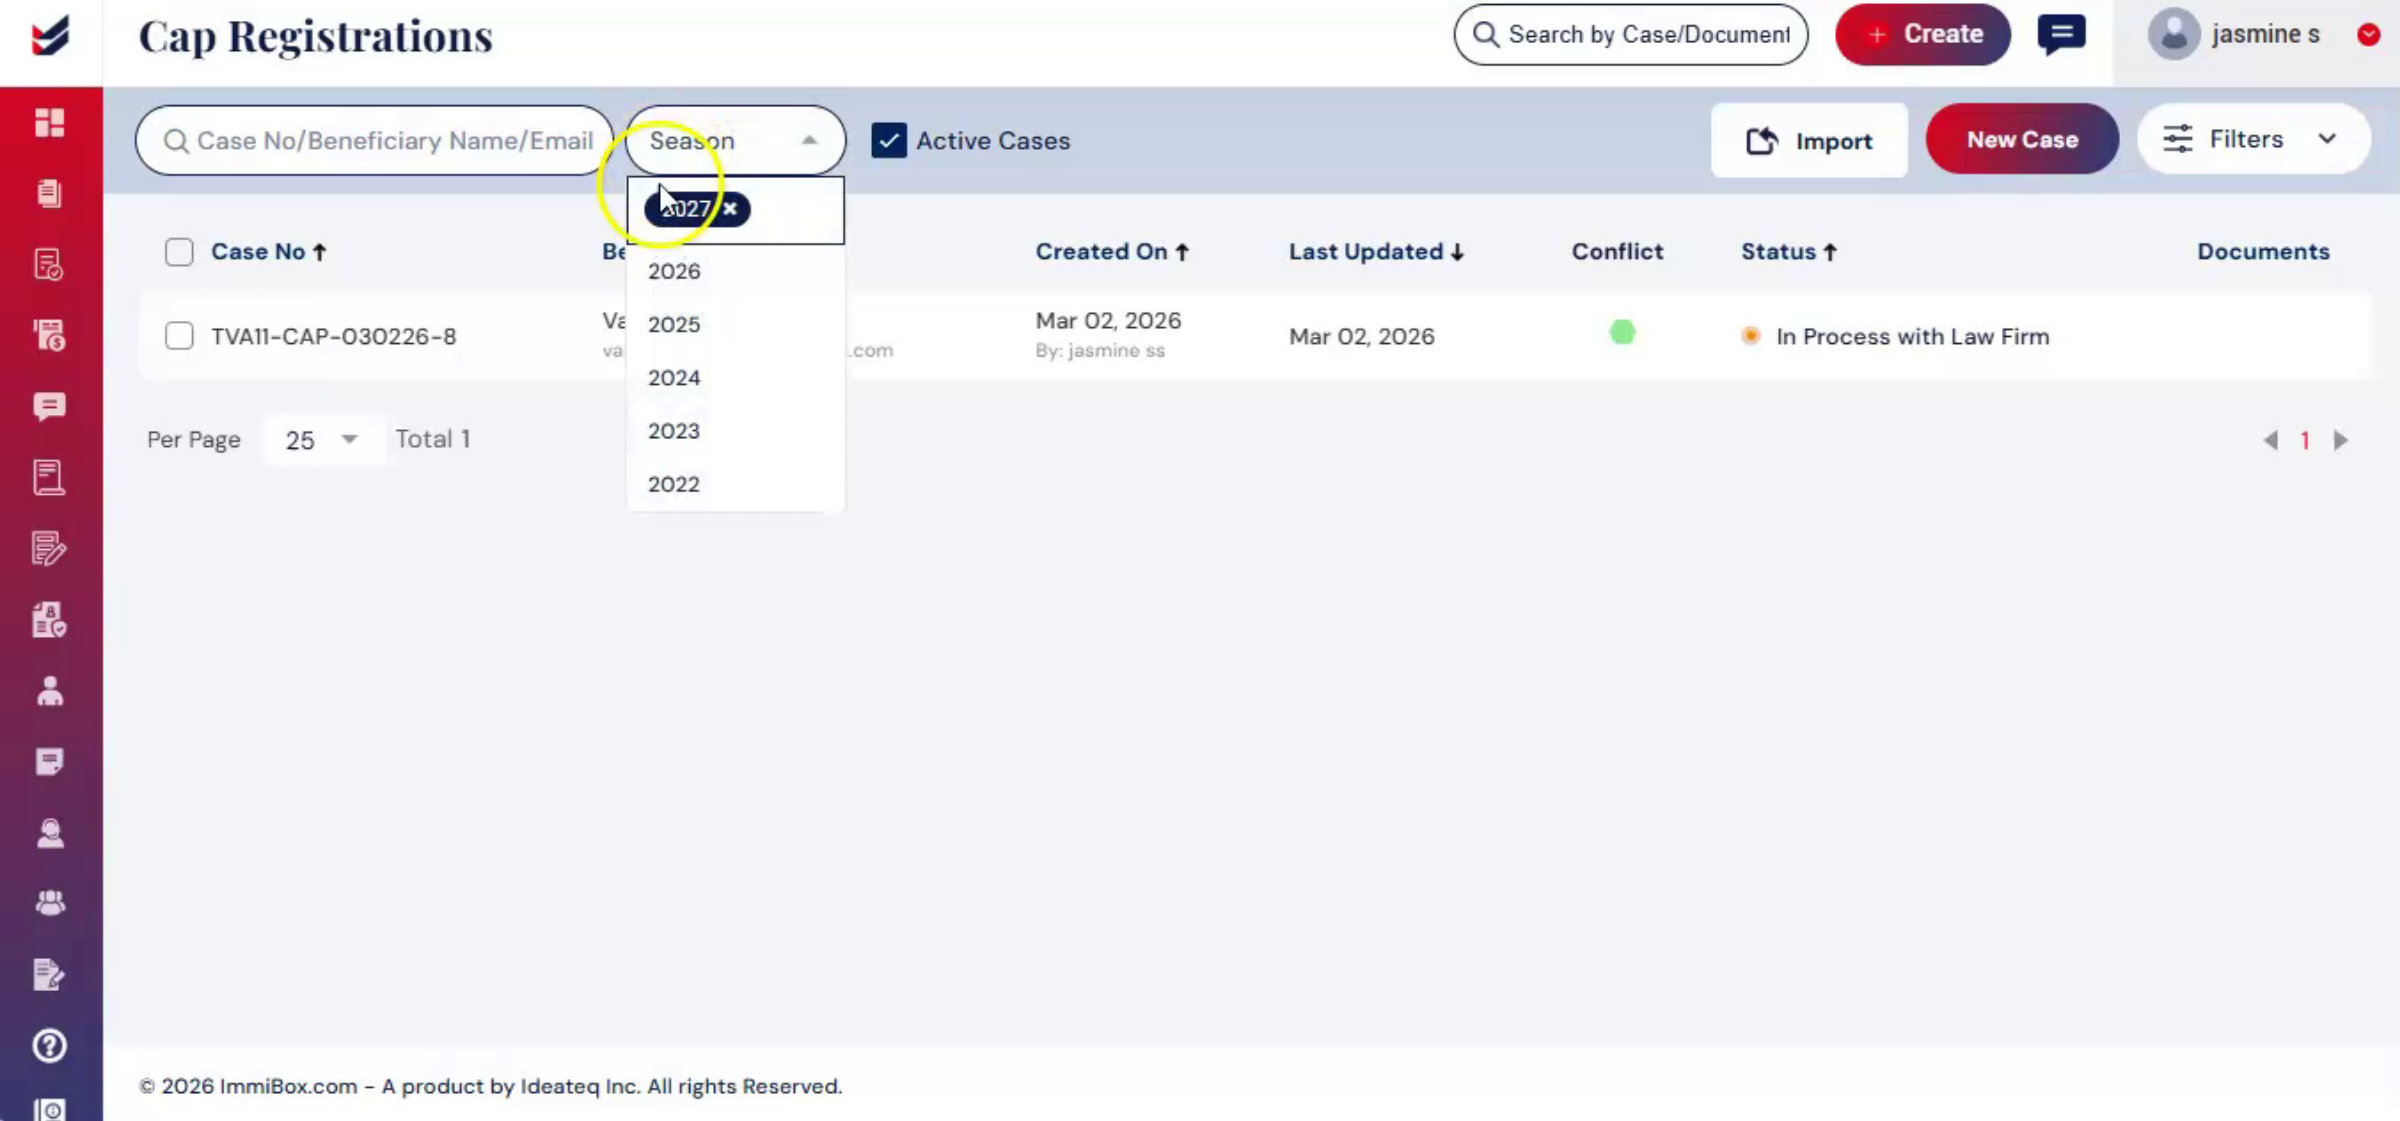The image size is (2400, 1121).
Task: Click the orange status dot
Action: point(1750,336)
